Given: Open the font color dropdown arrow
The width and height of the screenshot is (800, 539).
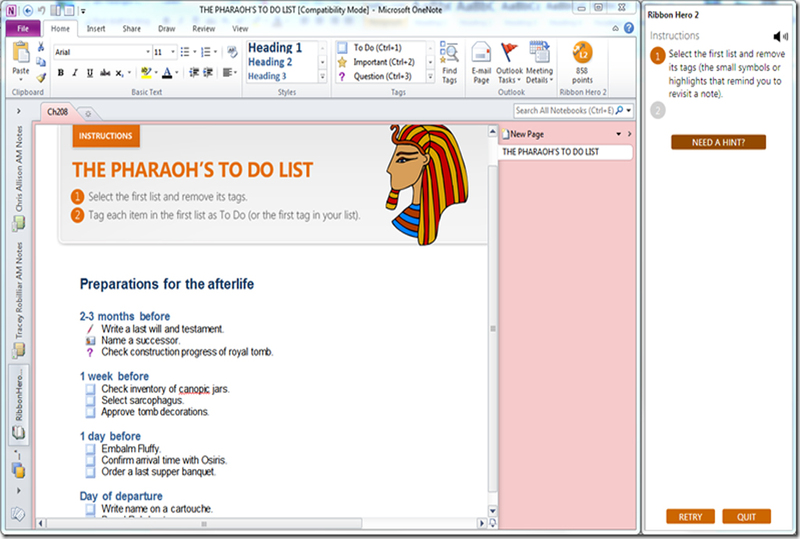Looking at the screenshot, I should 177,73.
